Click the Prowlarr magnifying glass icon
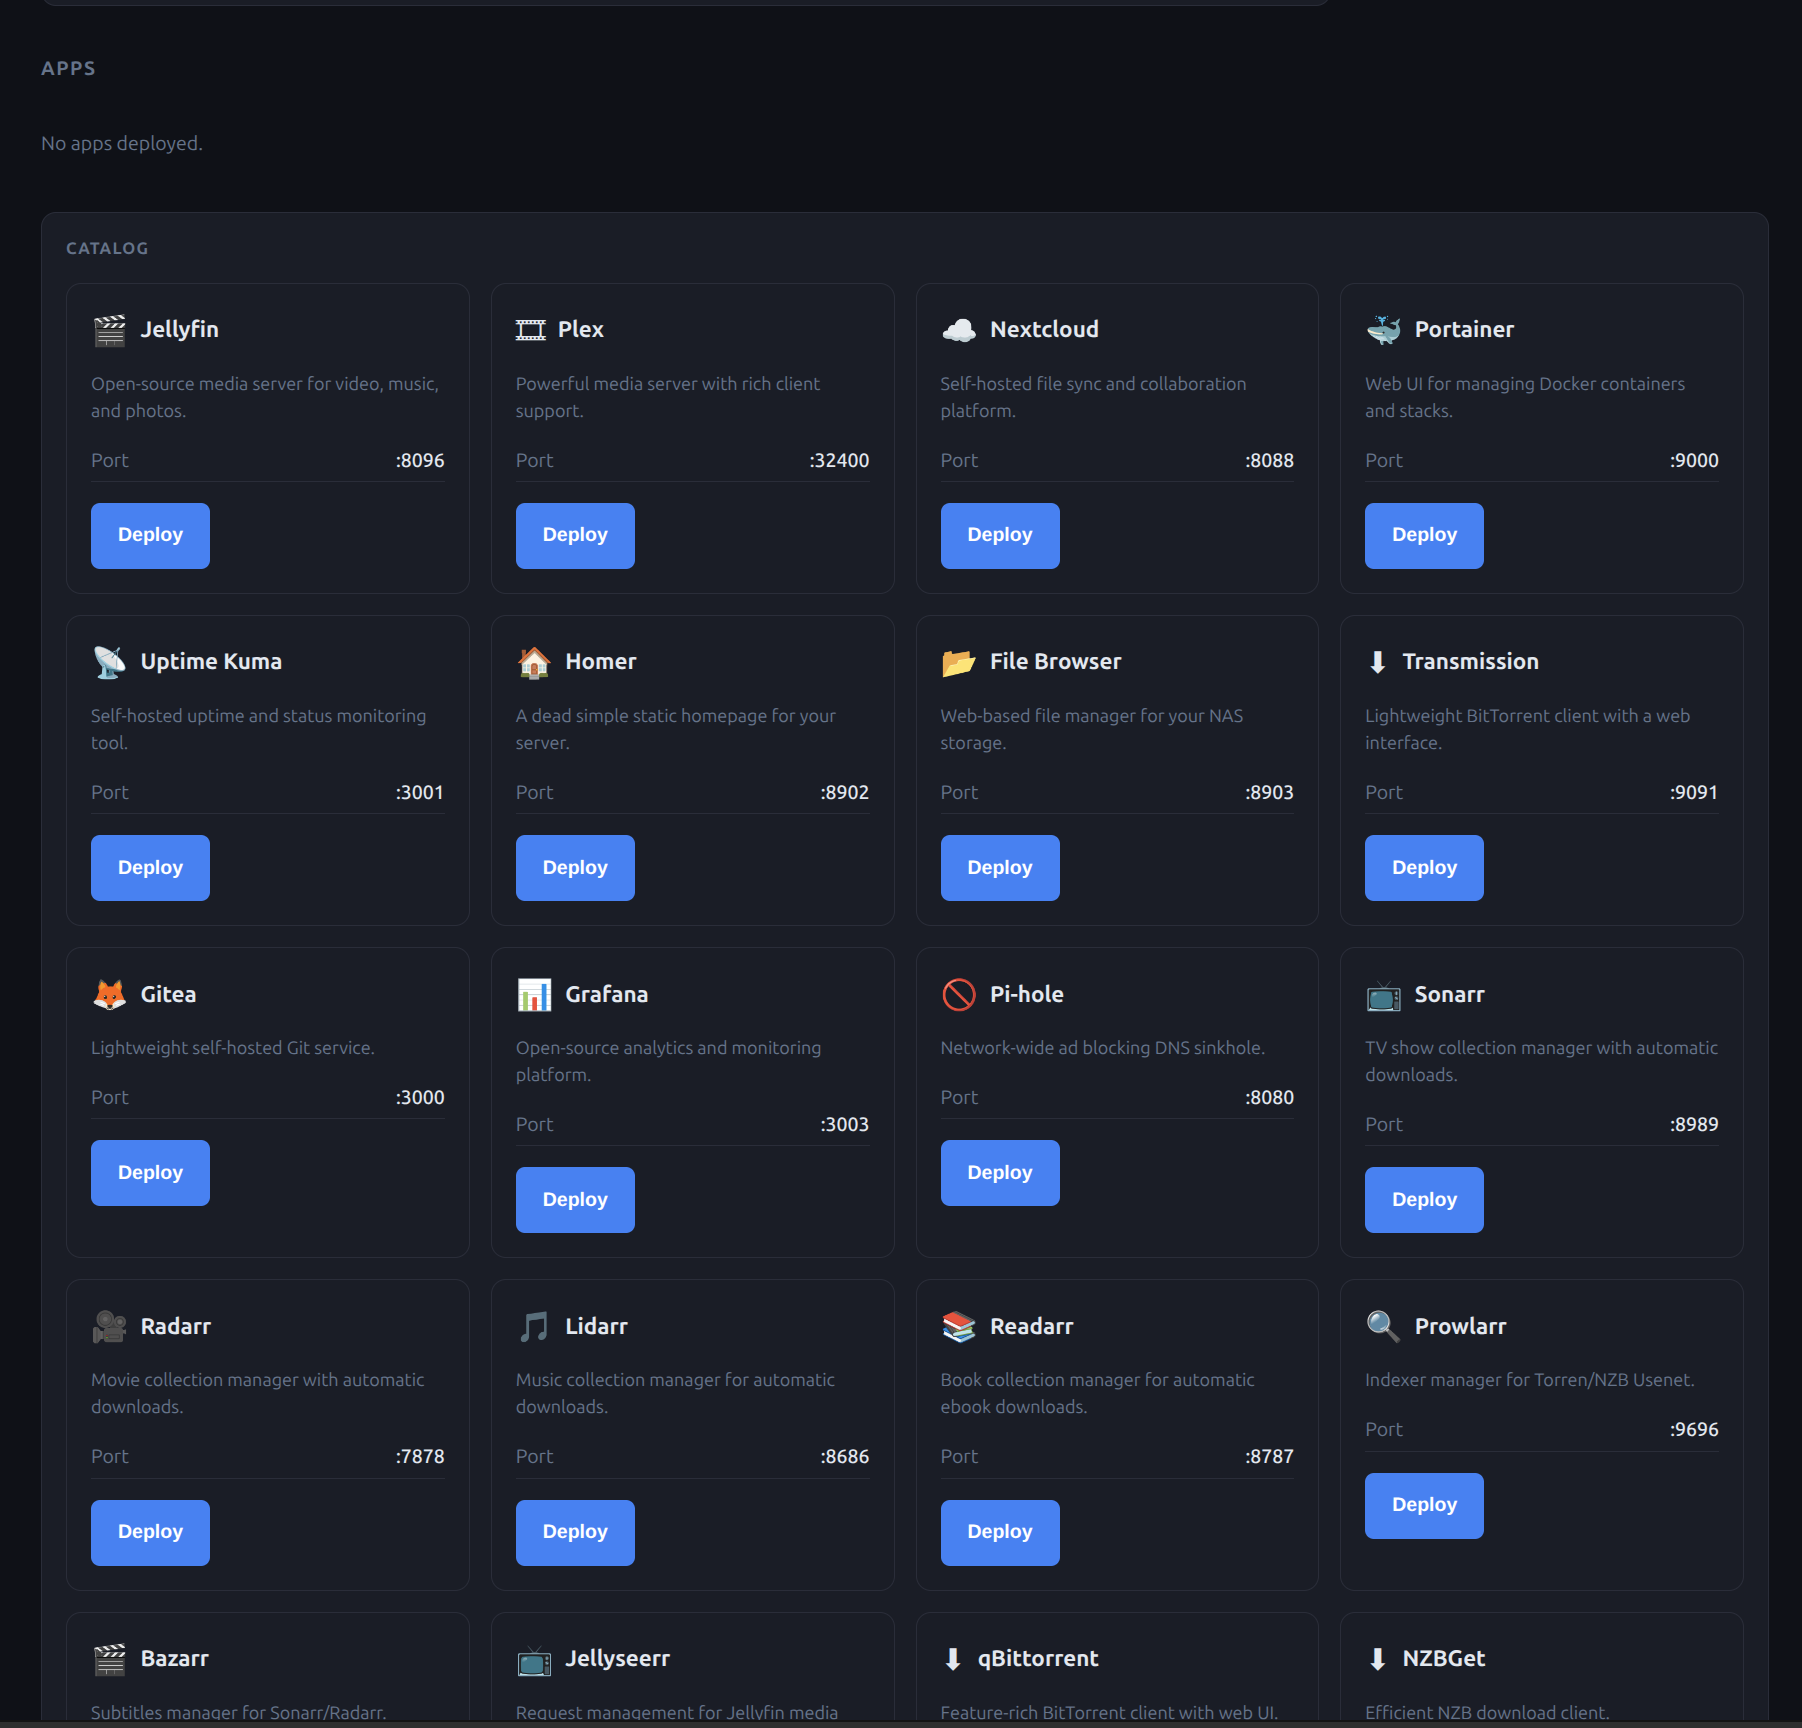 click(1383, 1326)
